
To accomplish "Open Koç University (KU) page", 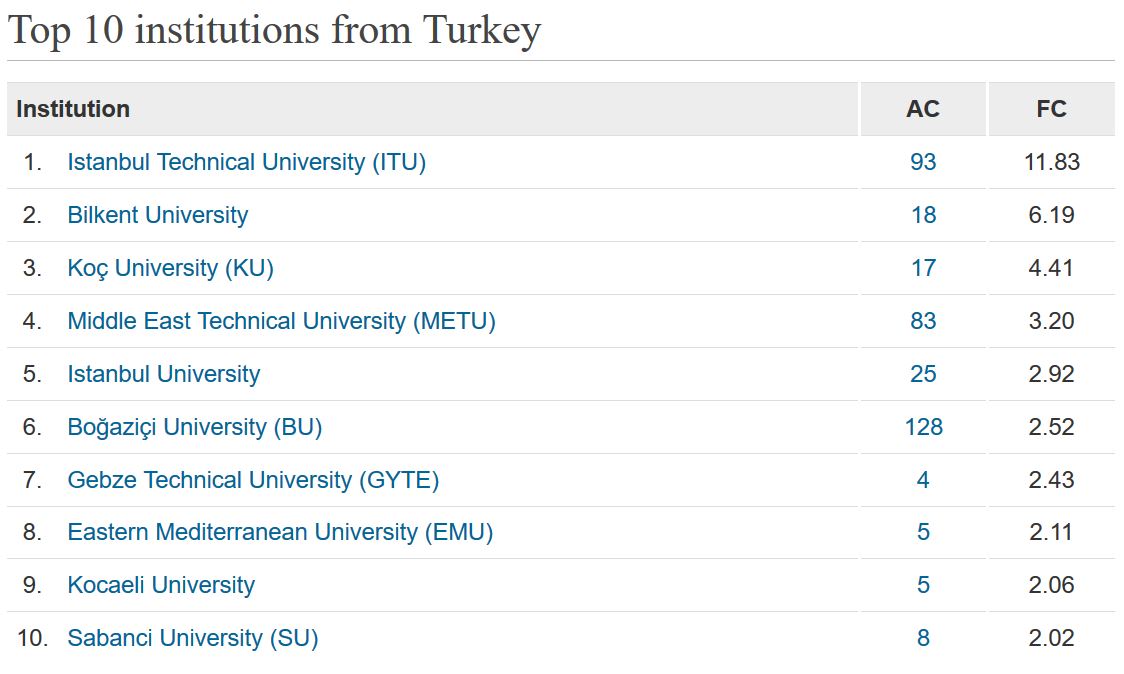I will click(170, 268).
